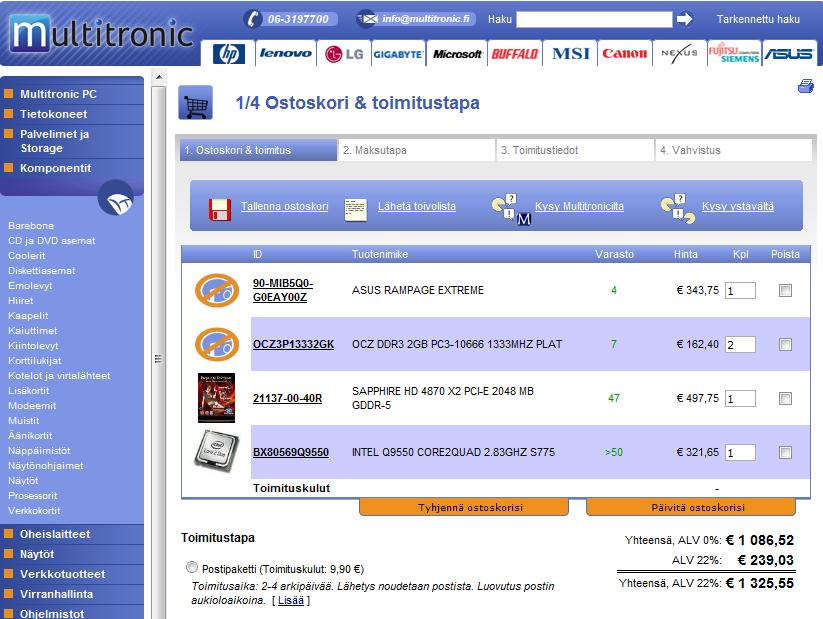Open the Nexus brand logo

point(680,53)
